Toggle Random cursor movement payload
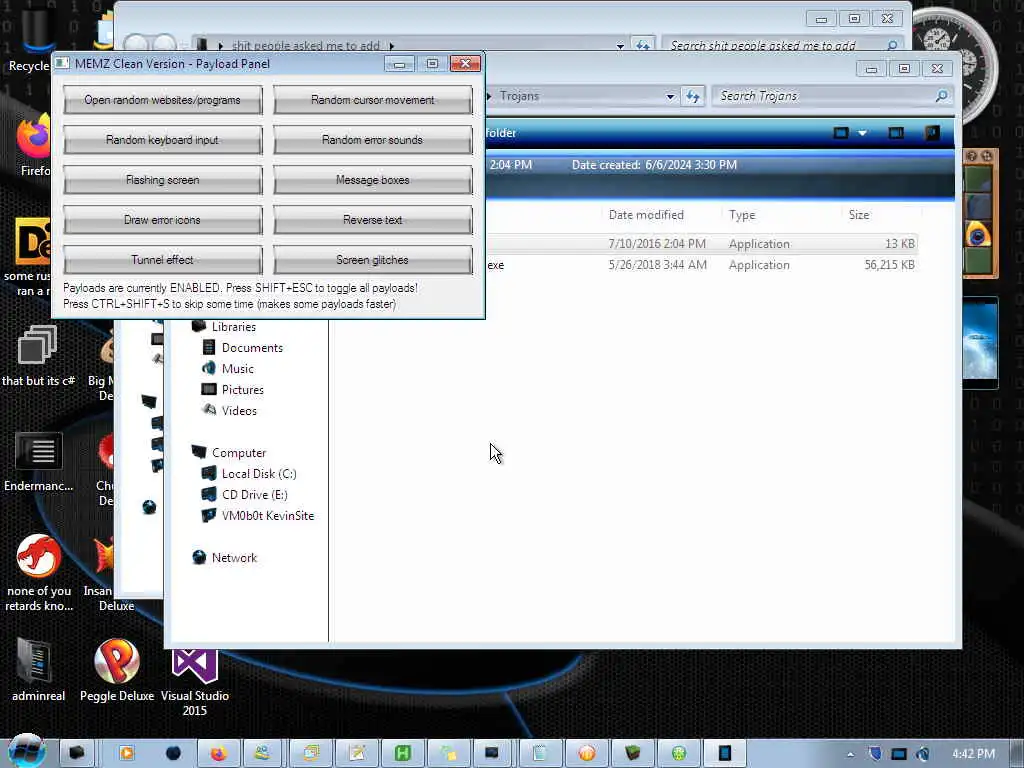Viewport: 1024px width, 768px height. point(372,100)
